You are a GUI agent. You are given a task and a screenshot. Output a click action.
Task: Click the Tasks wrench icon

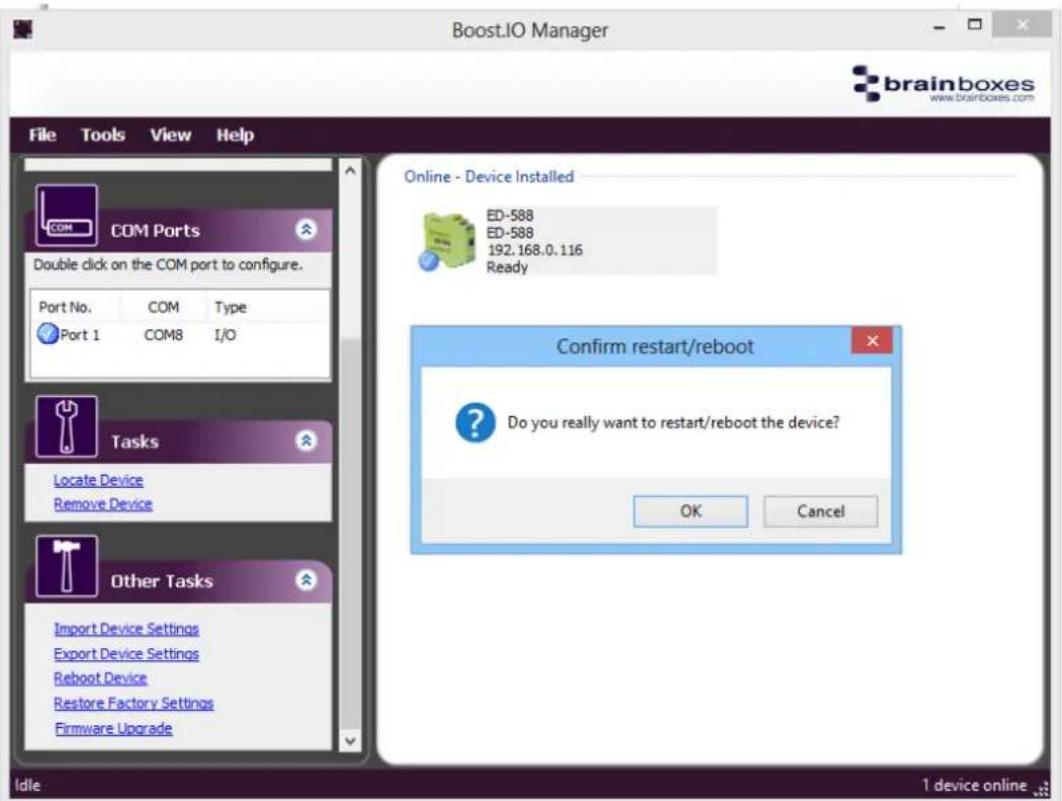[x=66, y=427]
